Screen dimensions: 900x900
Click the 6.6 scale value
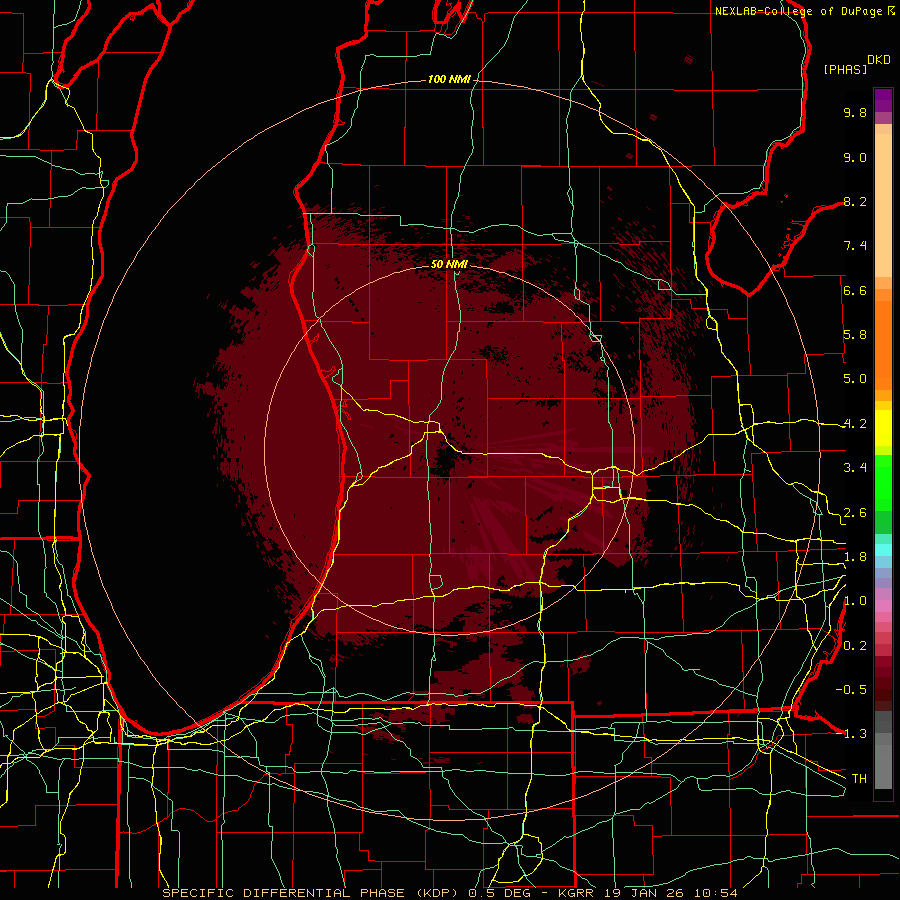[855, 290]
